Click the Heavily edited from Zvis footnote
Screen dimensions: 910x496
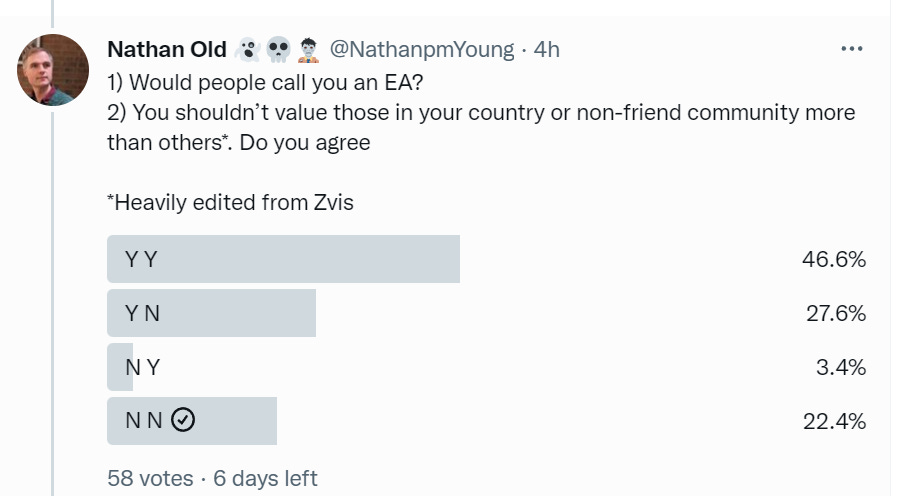click(x=230, y=202)
